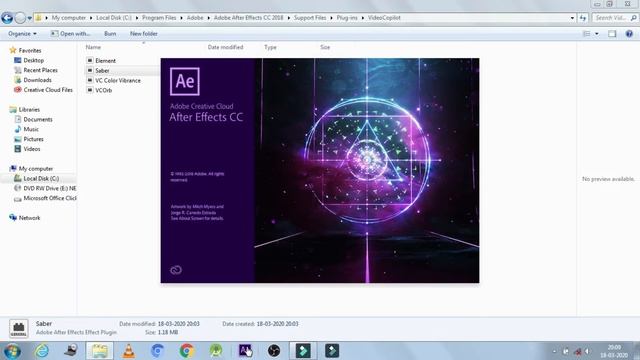Open Downloads in Favorites
The height and width of the screenshot is (360, 640).
(37, 80)
